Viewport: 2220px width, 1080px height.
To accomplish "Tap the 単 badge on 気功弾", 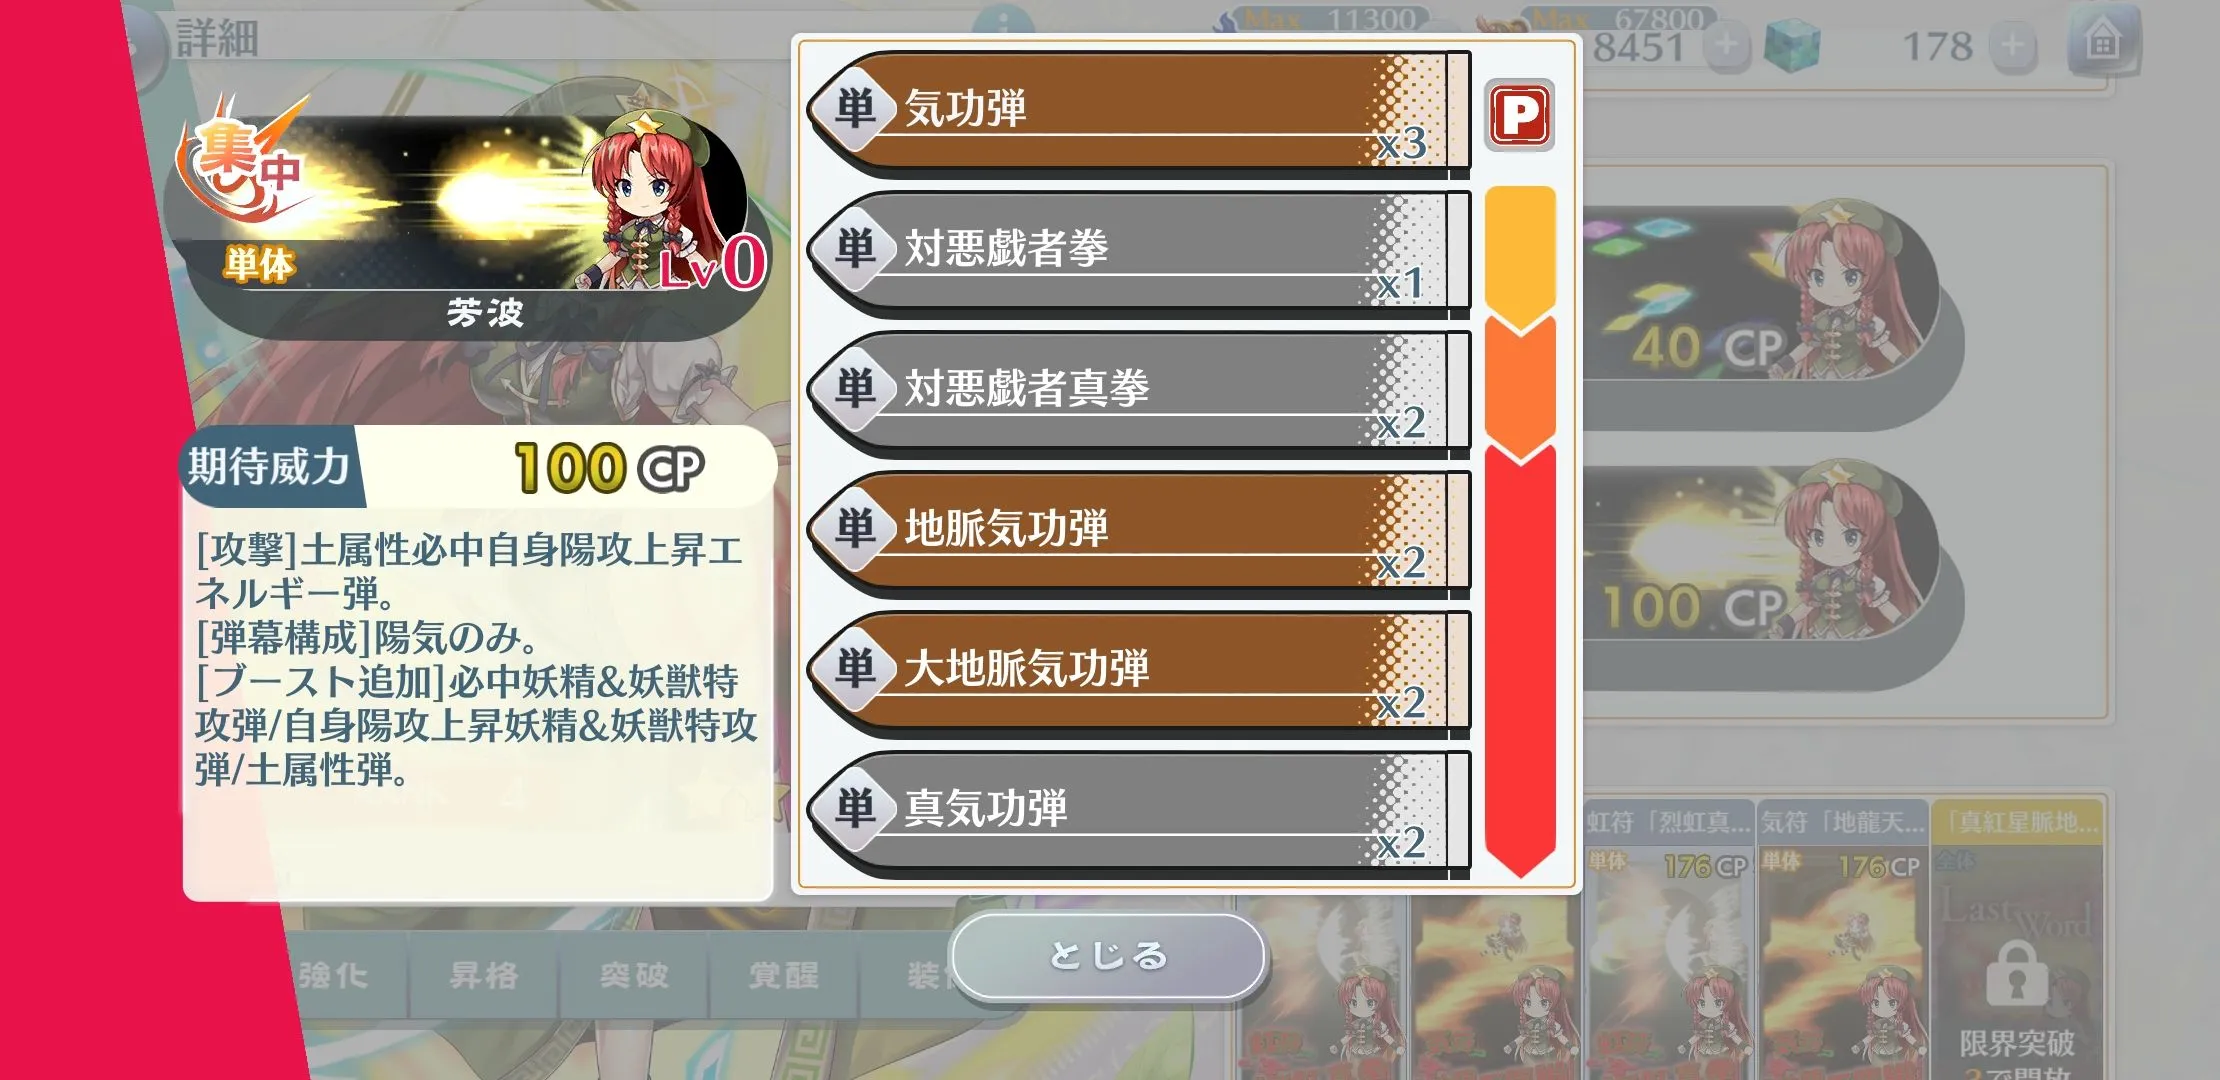I will pyautogui.click(x=853, y=108).
